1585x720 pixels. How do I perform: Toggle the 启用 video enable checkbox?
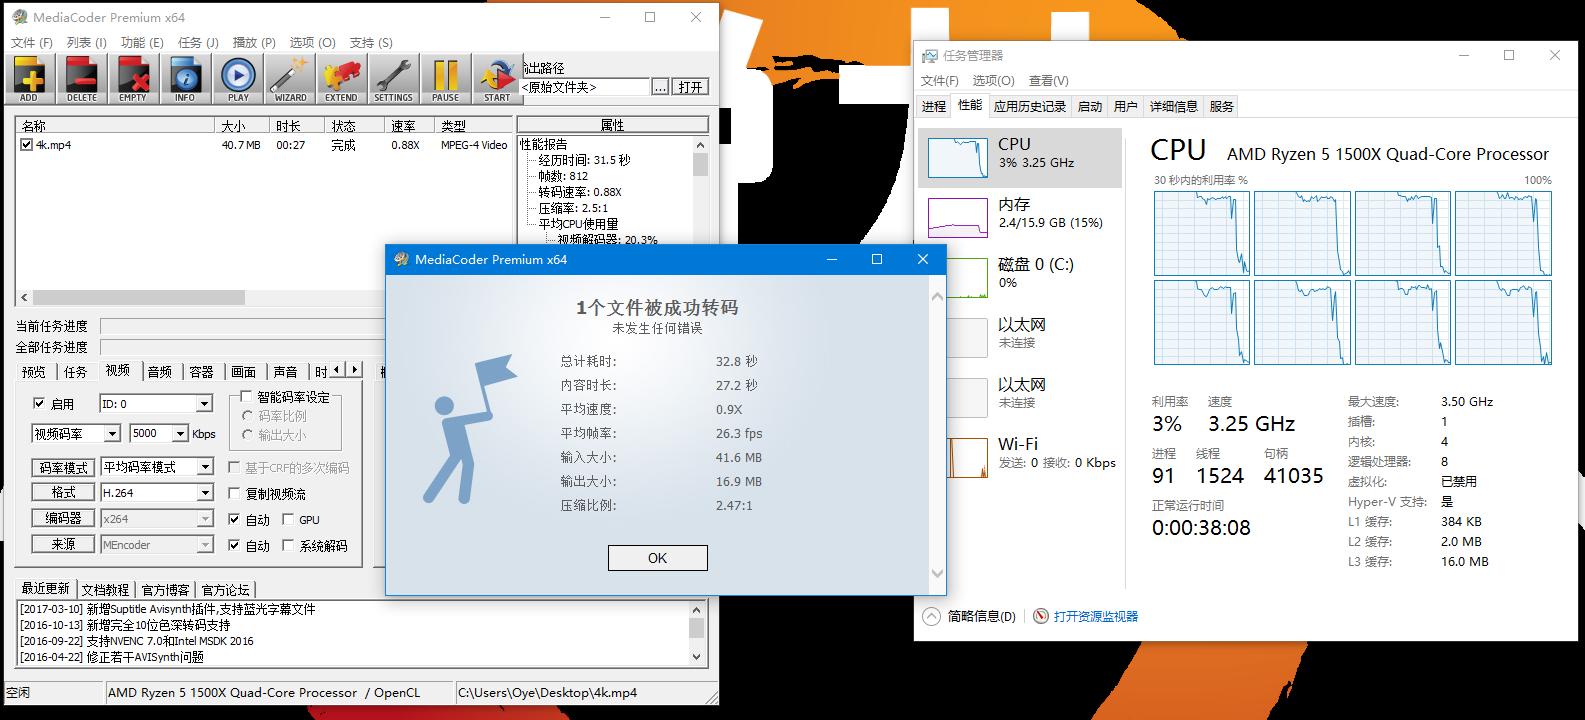pyautogui.click(x=39, y=404)
